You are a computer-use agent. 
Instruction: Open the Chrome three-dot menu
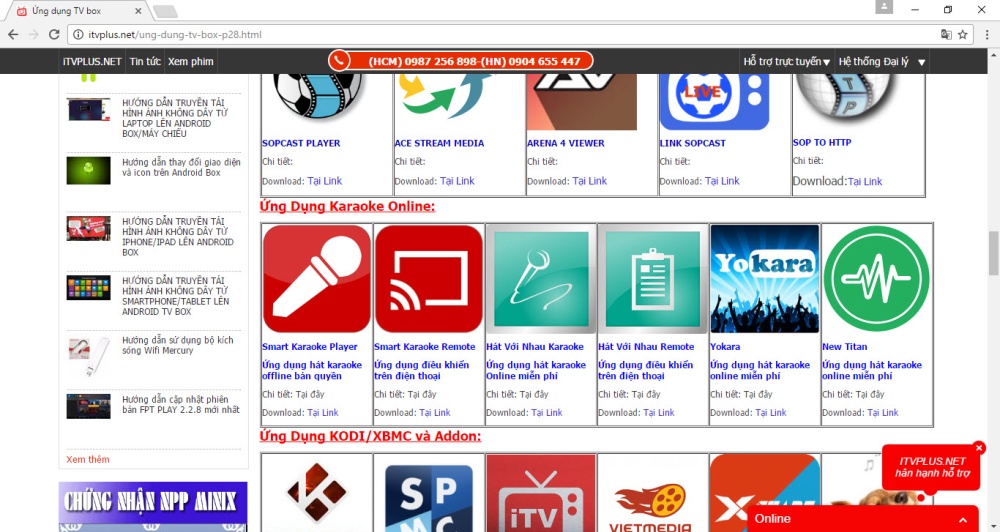coord(987,34)
